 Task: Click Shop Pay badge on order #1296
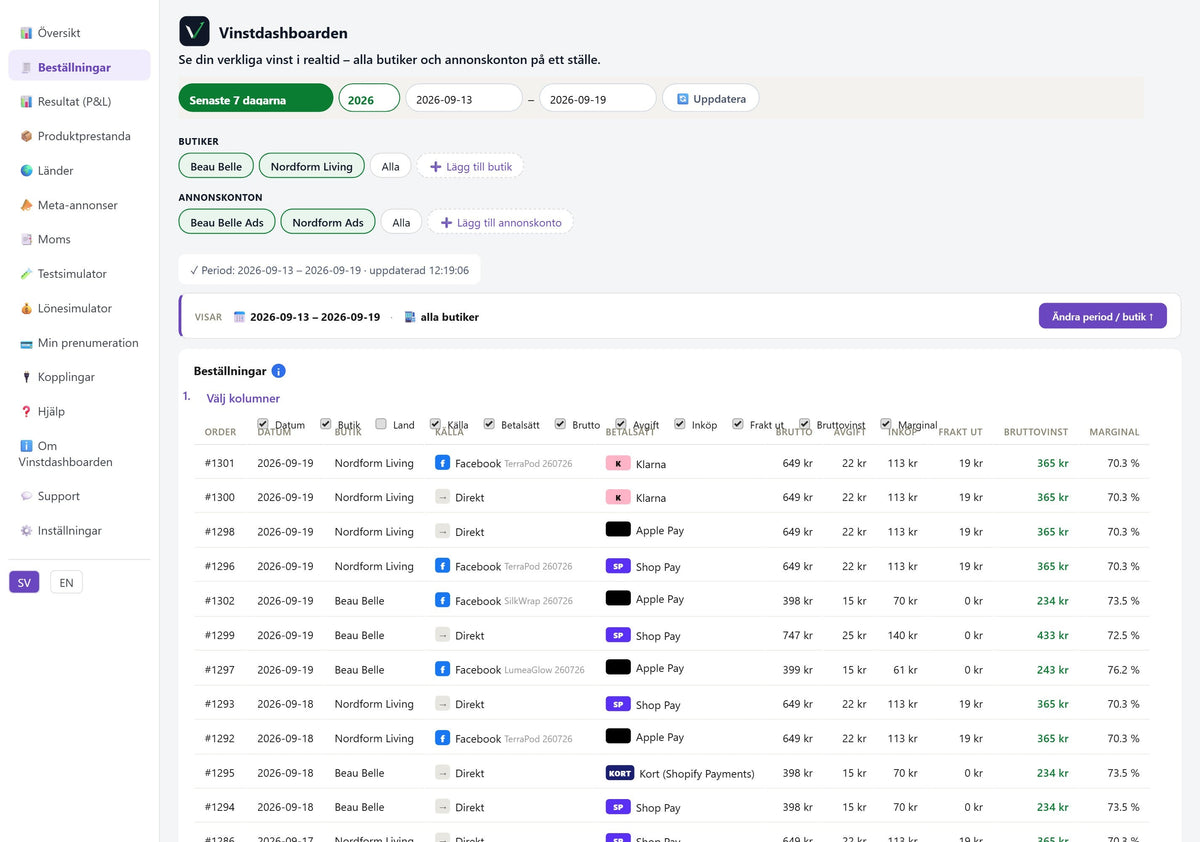619,566
